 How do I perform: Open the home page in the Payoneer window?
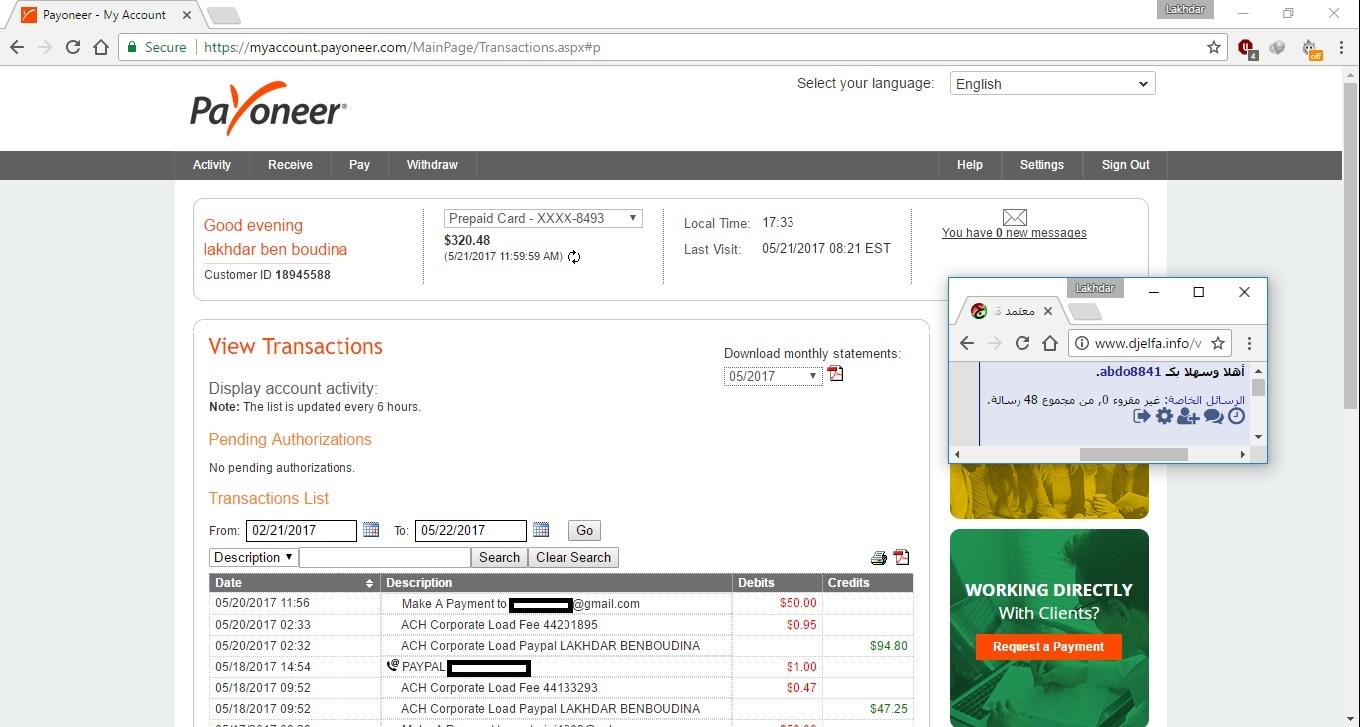100,47
